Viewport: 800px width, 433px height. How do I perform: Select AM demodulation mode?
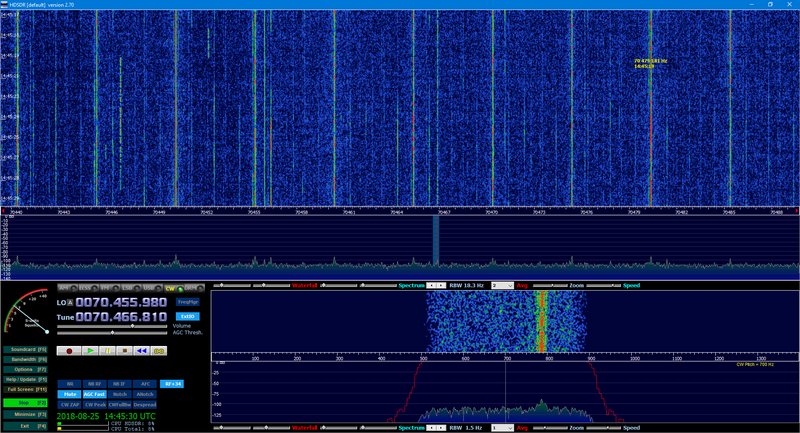click(67, 288)
